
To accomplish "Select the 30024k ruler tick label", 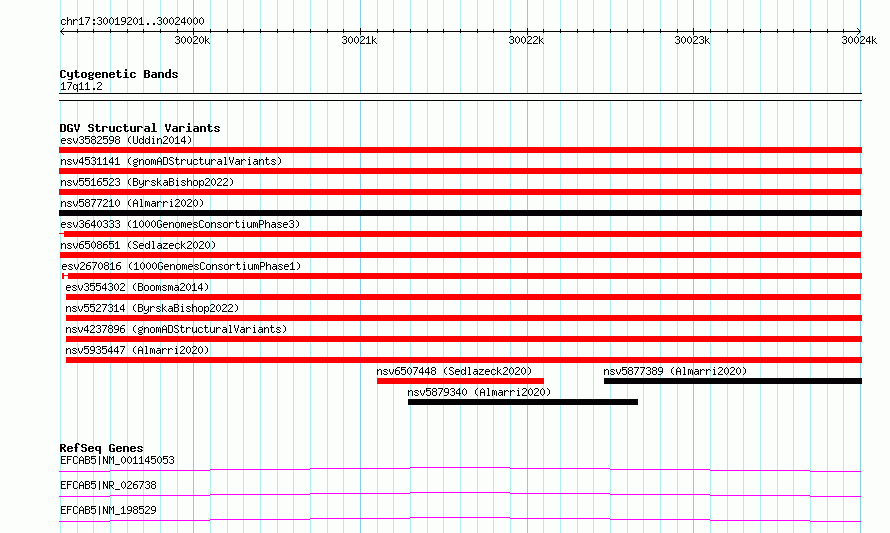I will click(859, 40).
